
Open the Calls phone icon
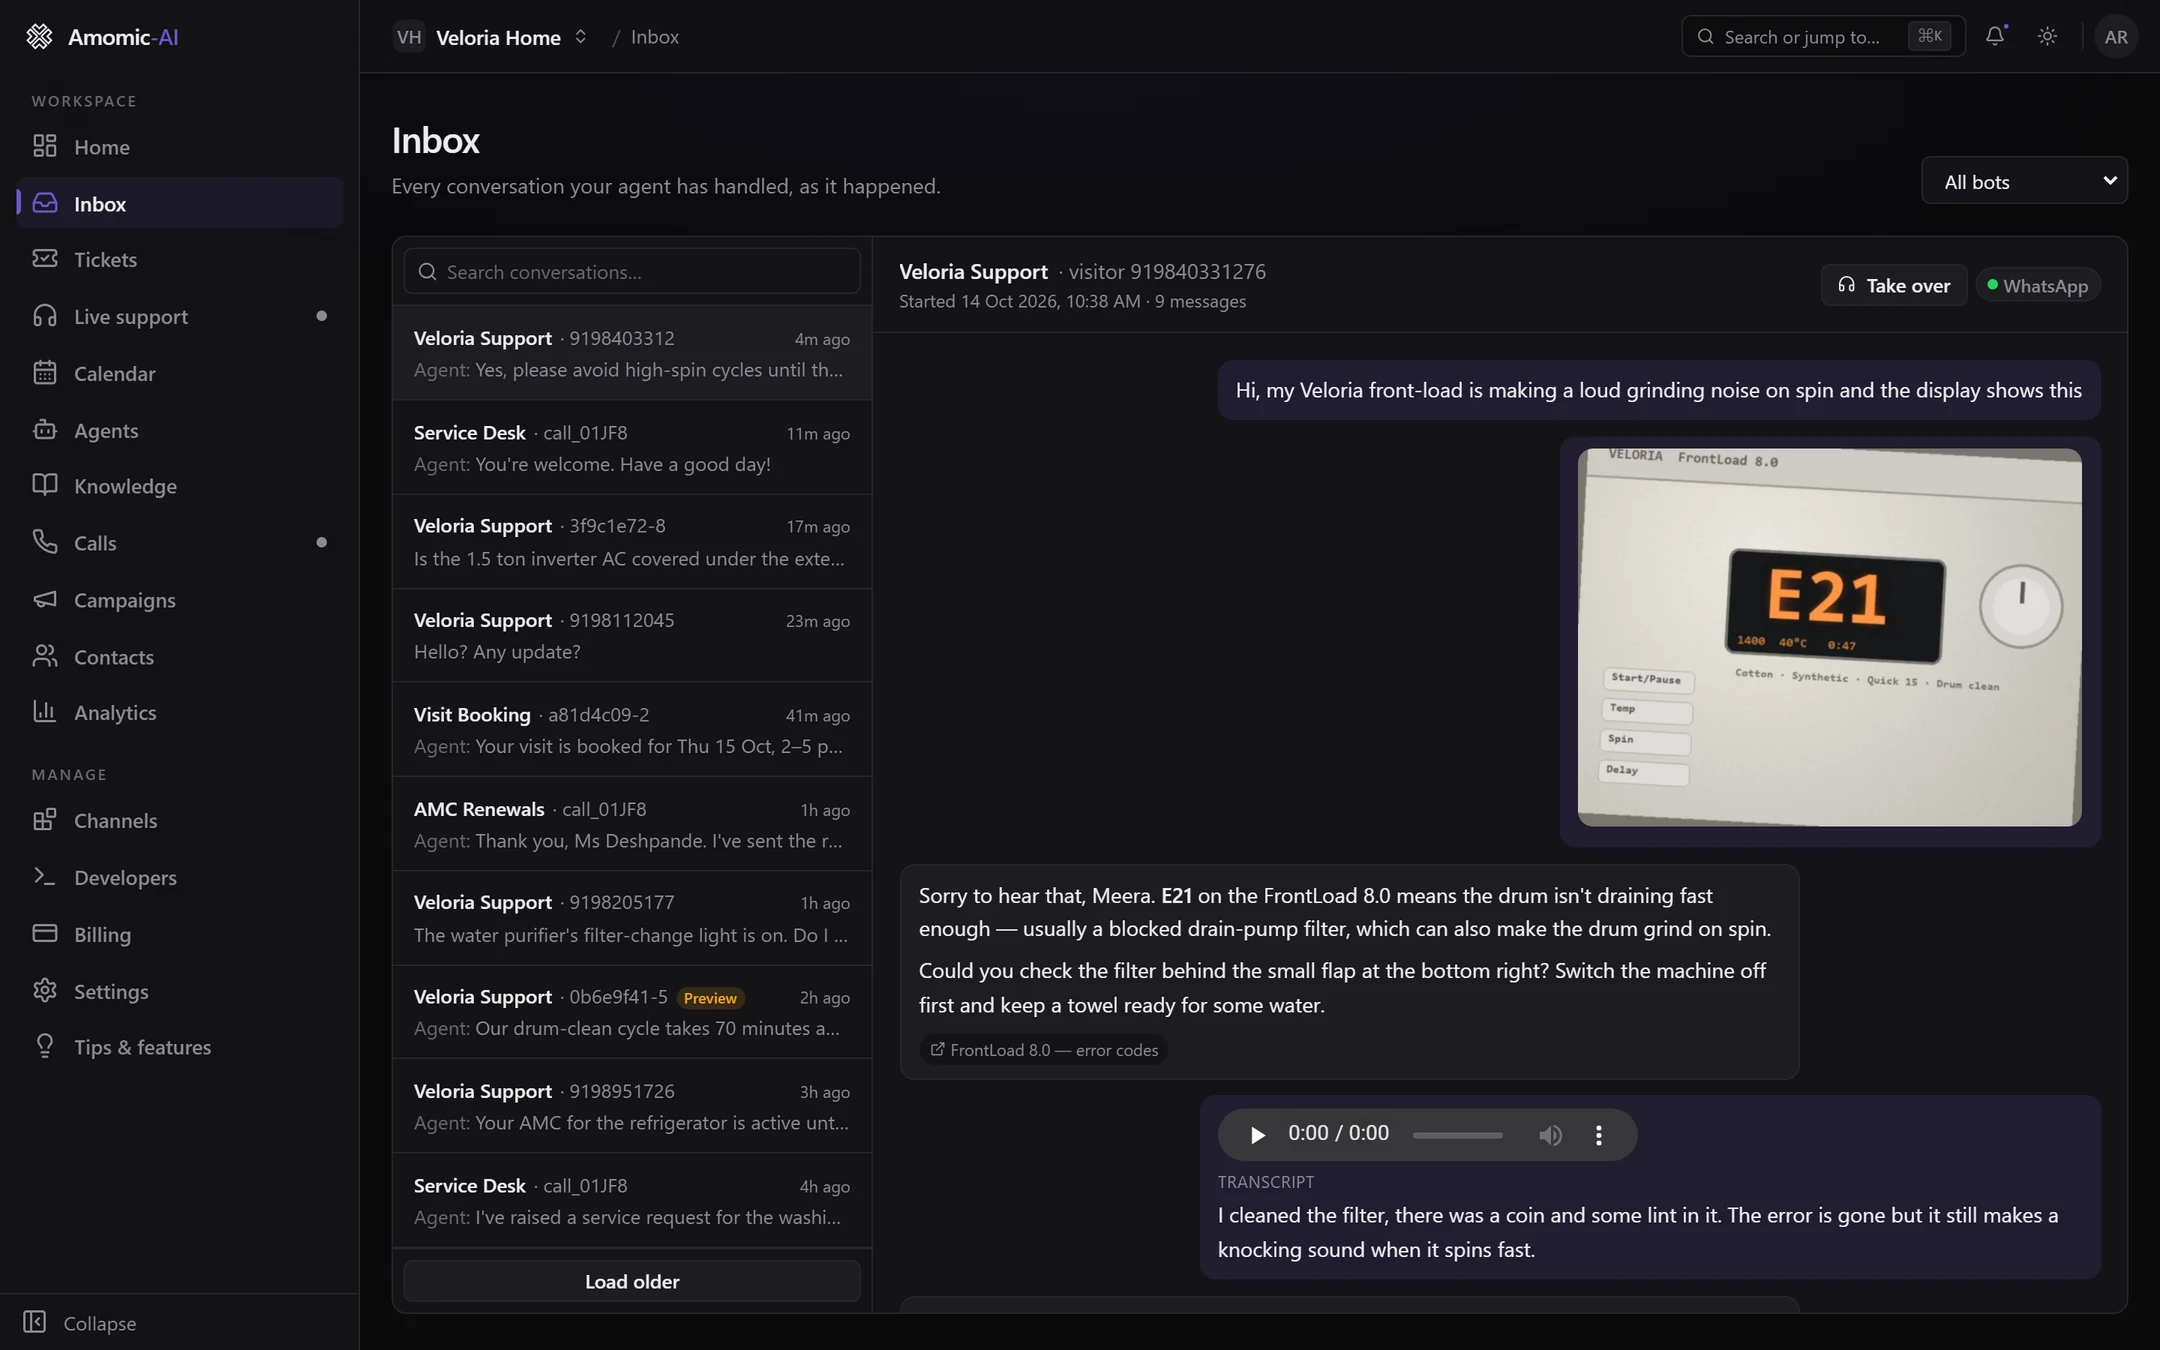[x=44, y=542]
